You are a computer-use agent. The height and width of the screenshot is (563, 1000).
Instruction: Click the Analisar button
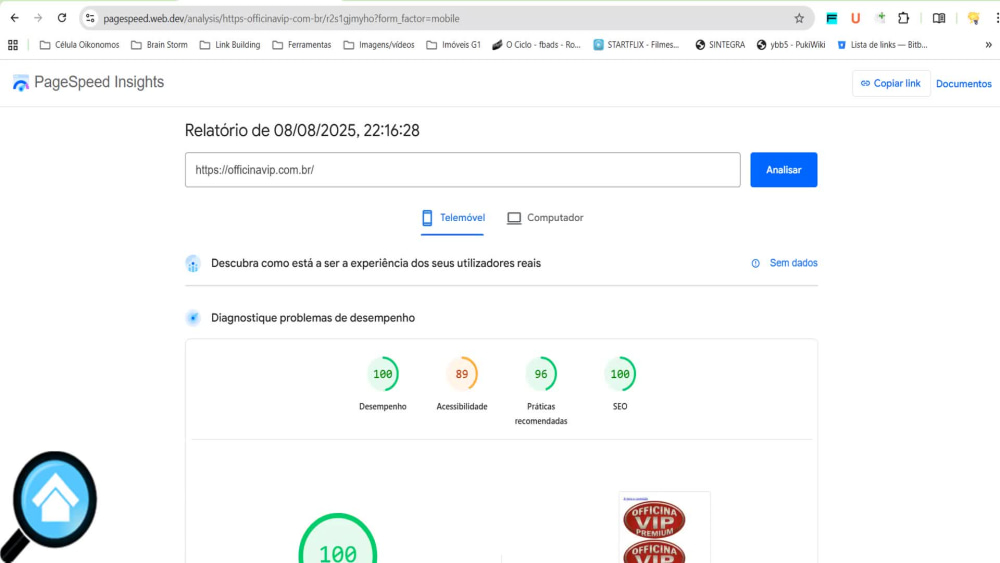pyautogui.click(x=783, y=170)
